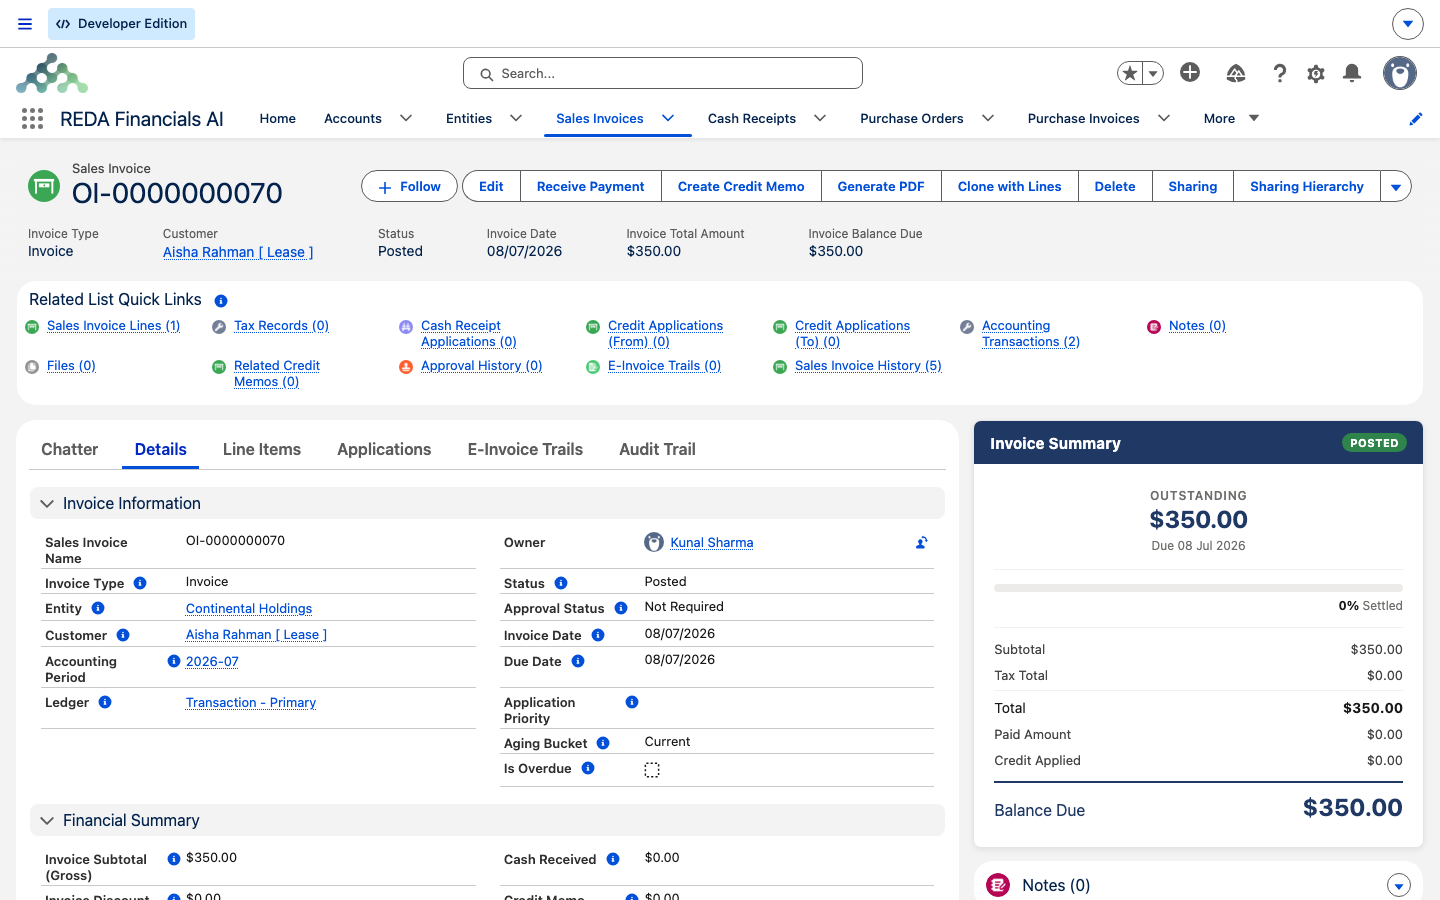Open the Audit Trail tab
Viewport: 1440px width, 900px height.
(657, 450)
